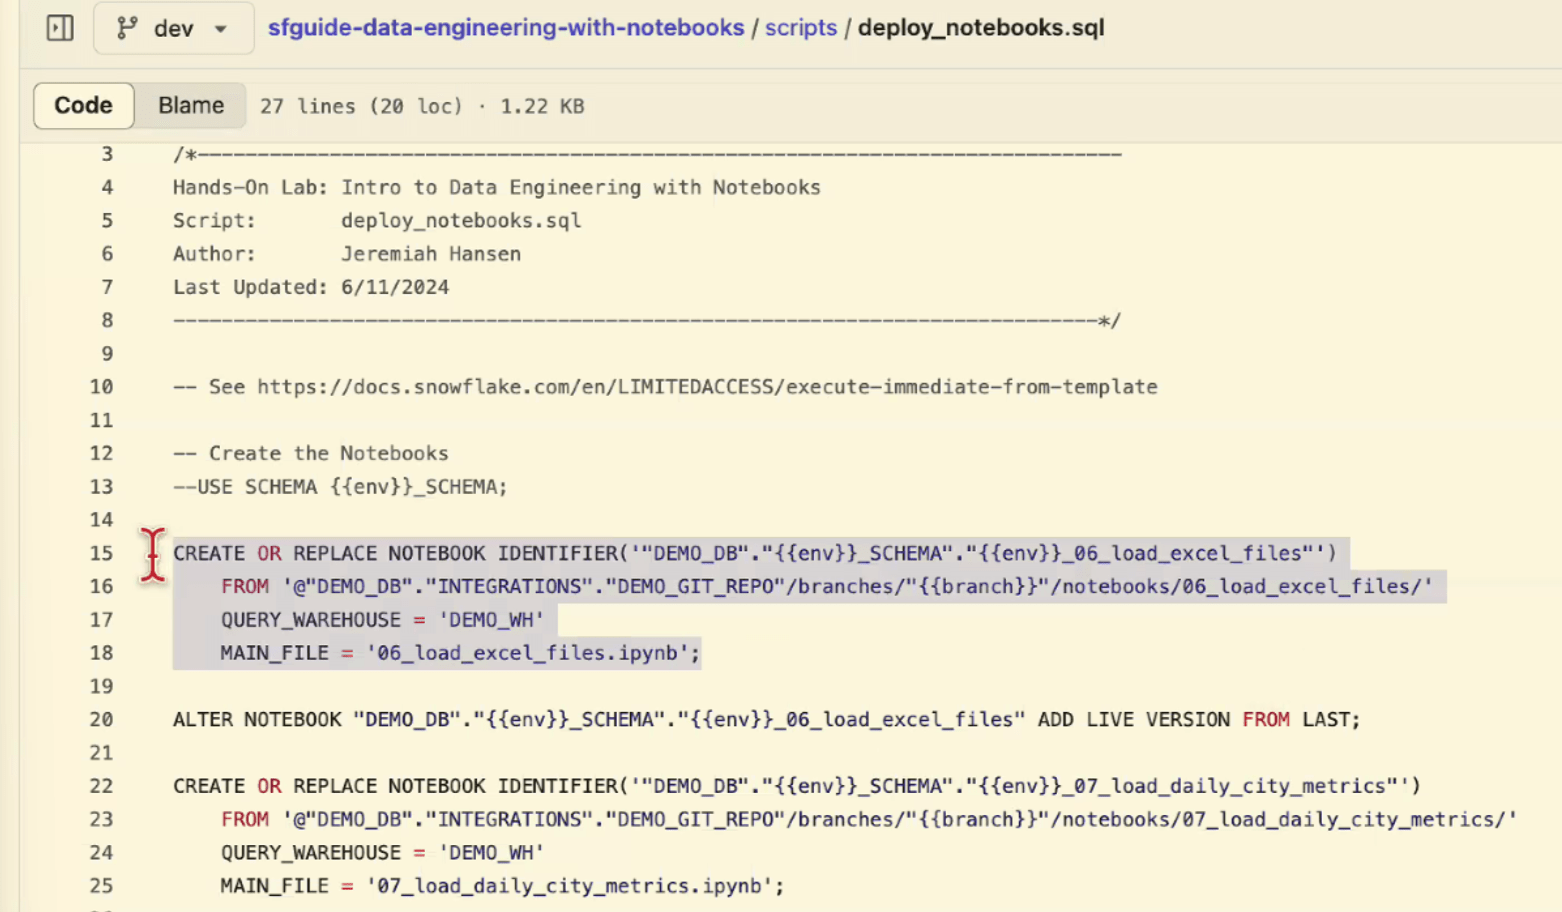The image size is (1562, 912).
Task: Switch to the Code tab
Action: [x=84, y=106]
